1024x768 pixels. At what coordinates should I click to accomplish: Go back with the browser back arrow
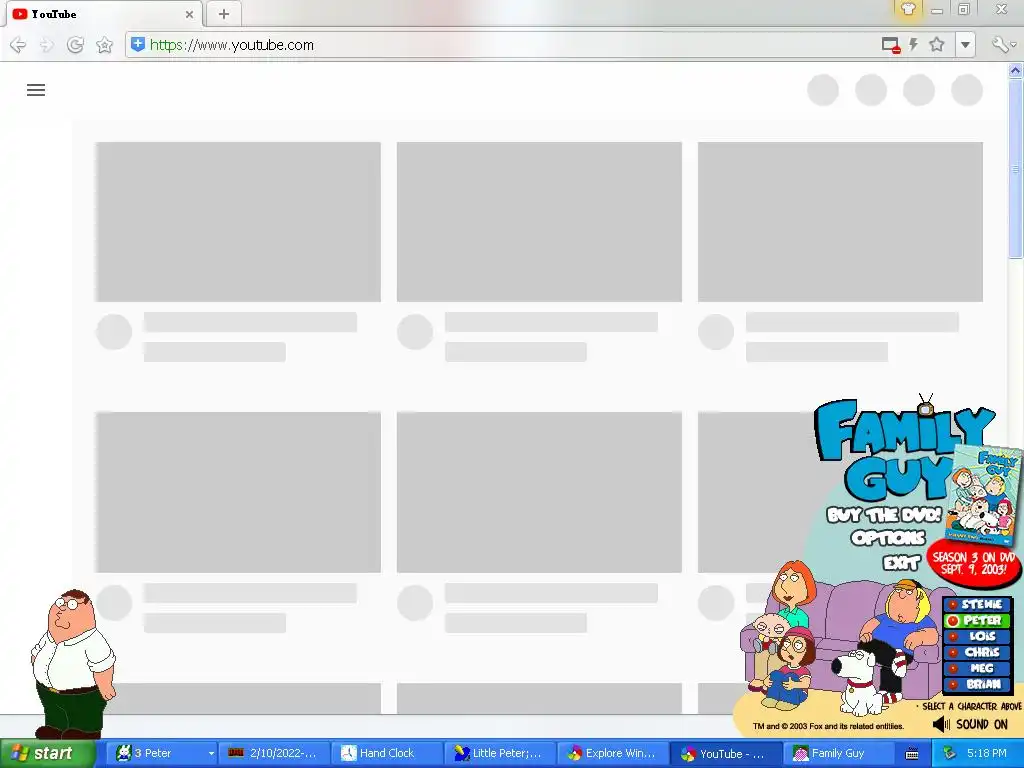pos(18,45)
